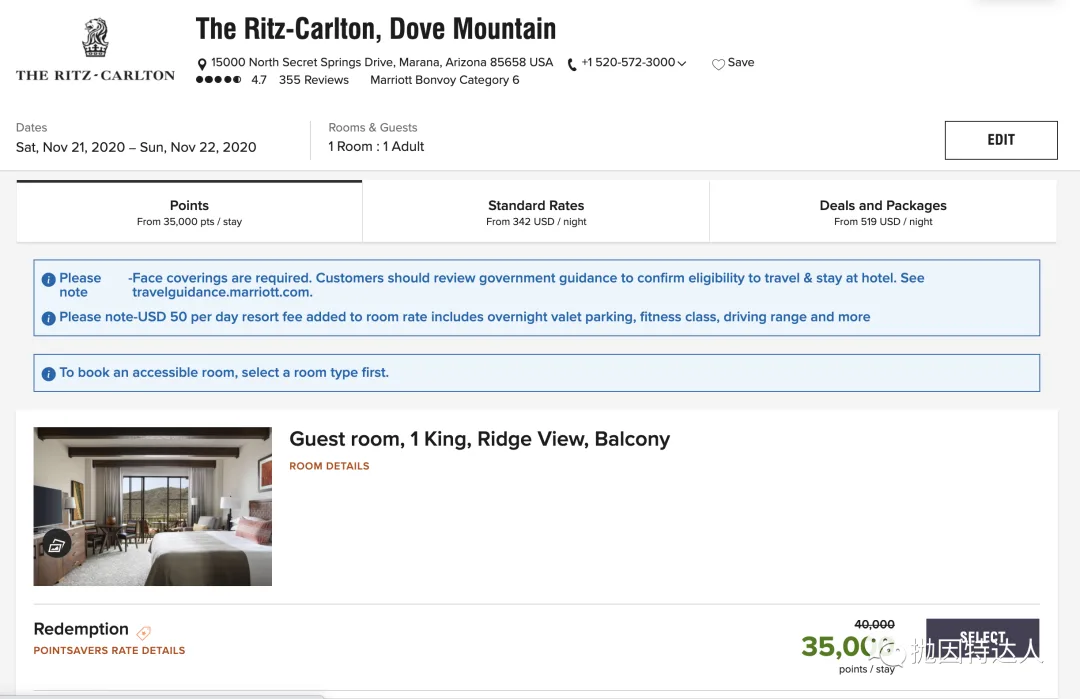
Task: Click the heart Save icon
Action: point(718,64)
